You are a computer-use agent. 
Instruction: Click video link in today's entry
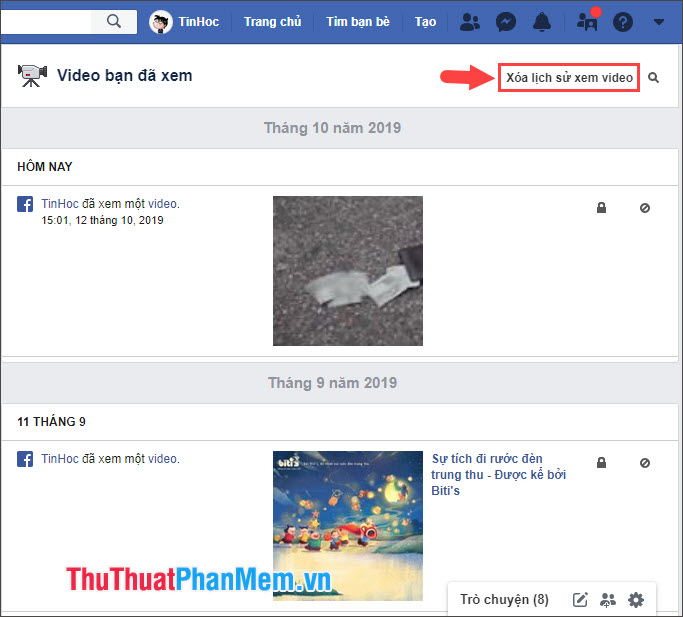coord(164,203)
